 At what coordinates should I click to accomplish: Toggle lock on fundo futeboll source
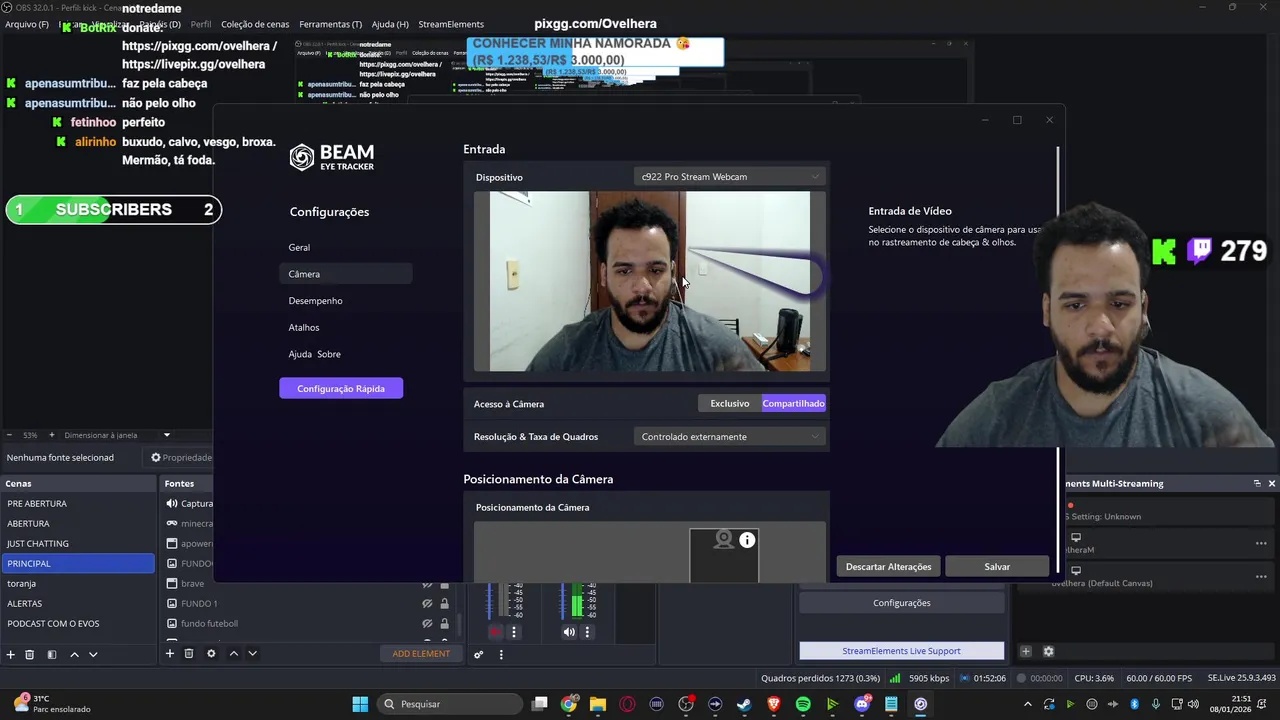444,624
